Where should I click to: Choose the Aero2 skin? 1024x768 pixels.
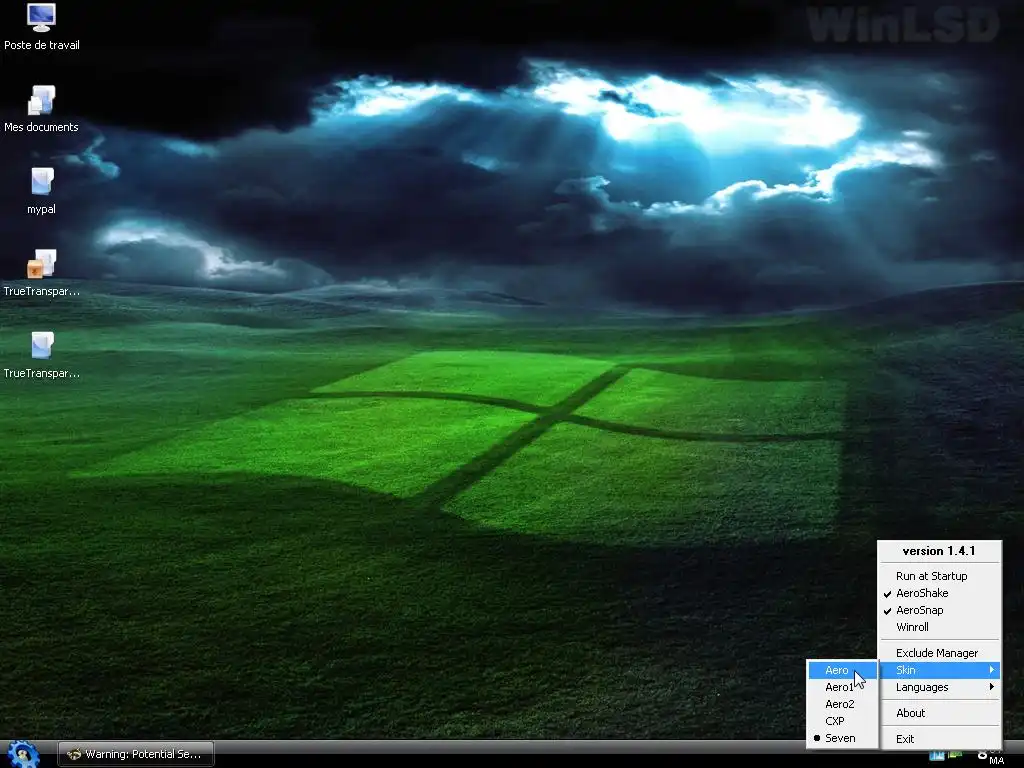pyautogui.click(x=842, y=704)
